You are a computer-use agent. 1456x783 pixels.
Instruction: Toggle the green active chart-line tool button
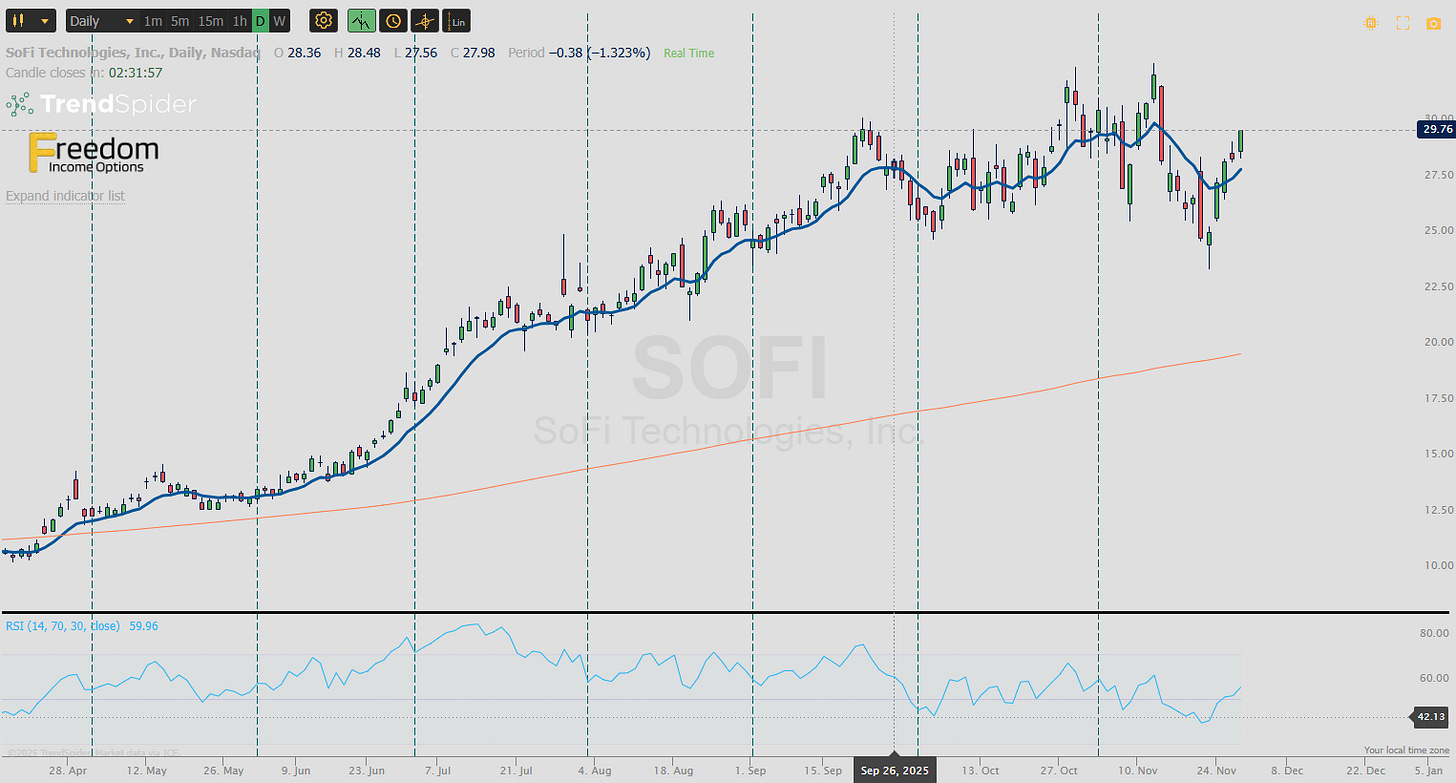(x=362, y=21)
